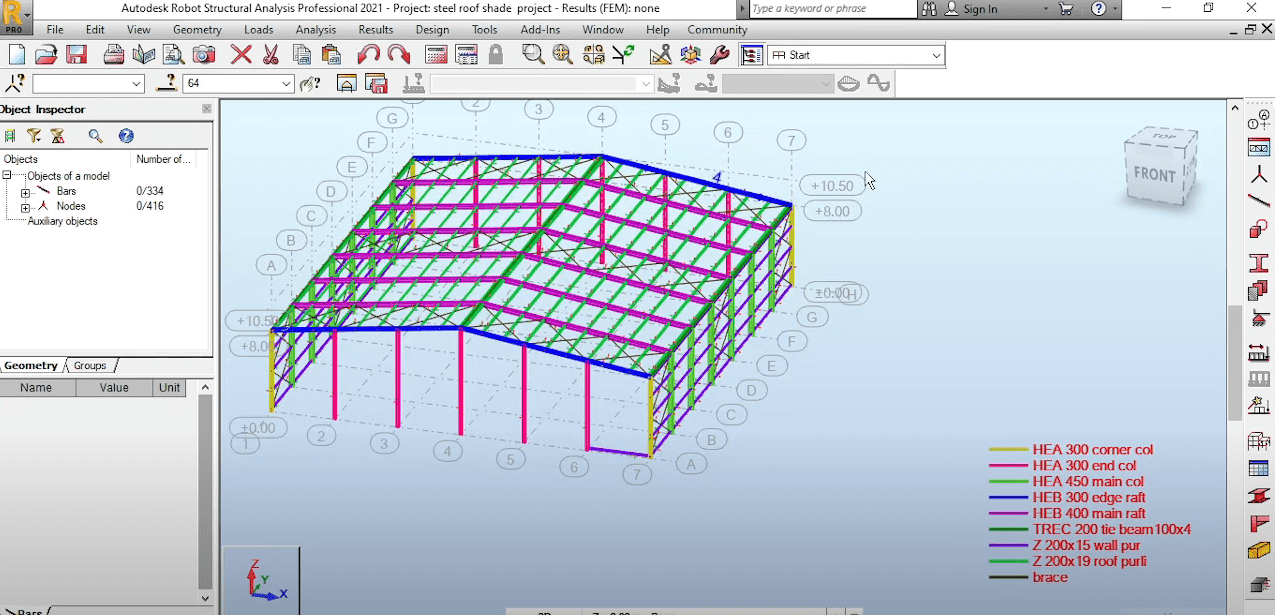Expand the Bars tree node
Viewport: 1277px width, 615px height.
click(24, 190)
